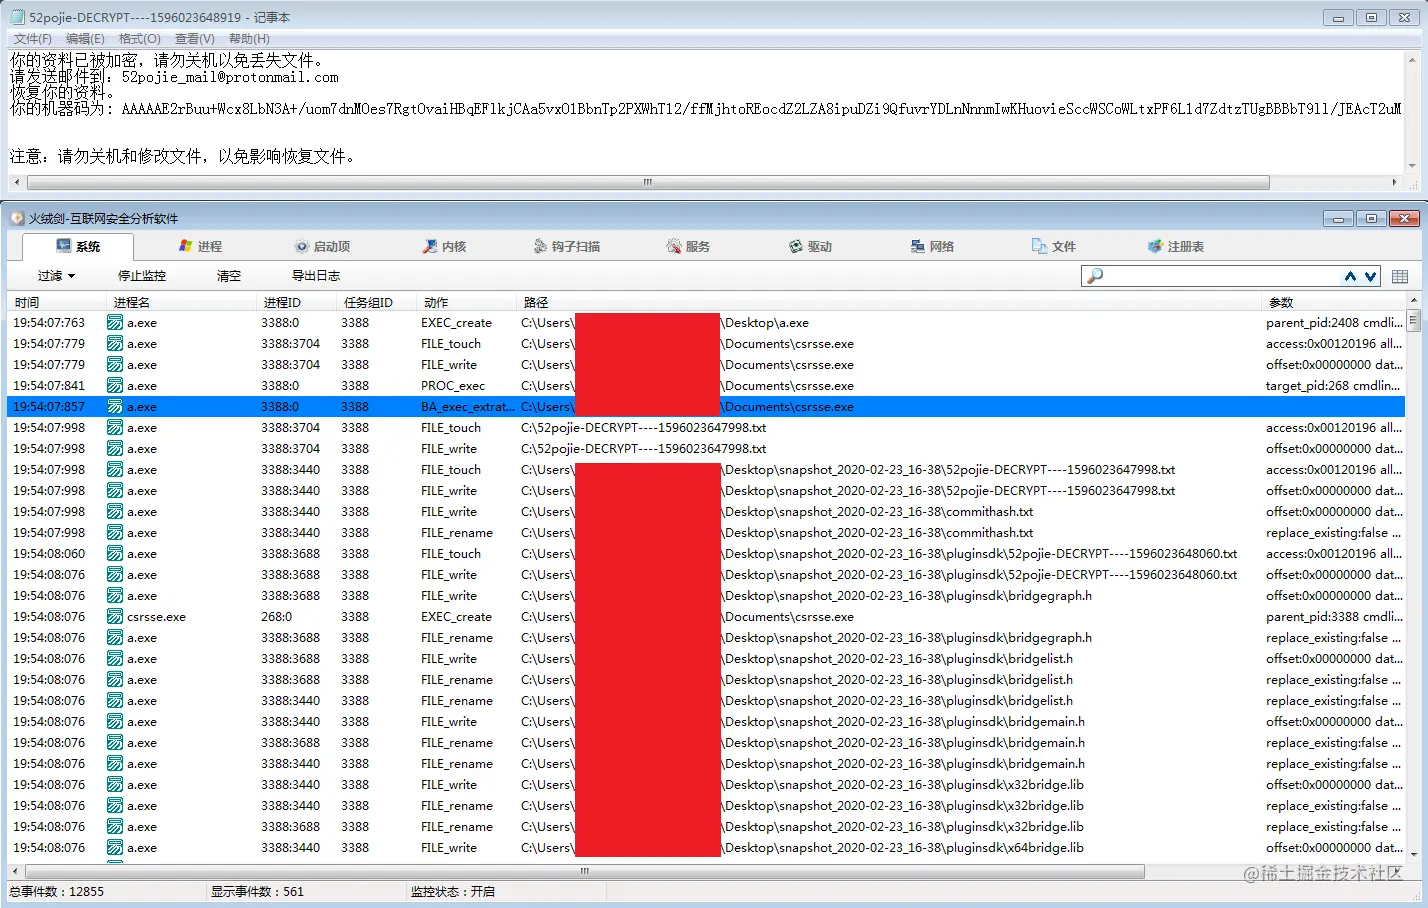Click the process icon in the csrsse.exe row

115,617
